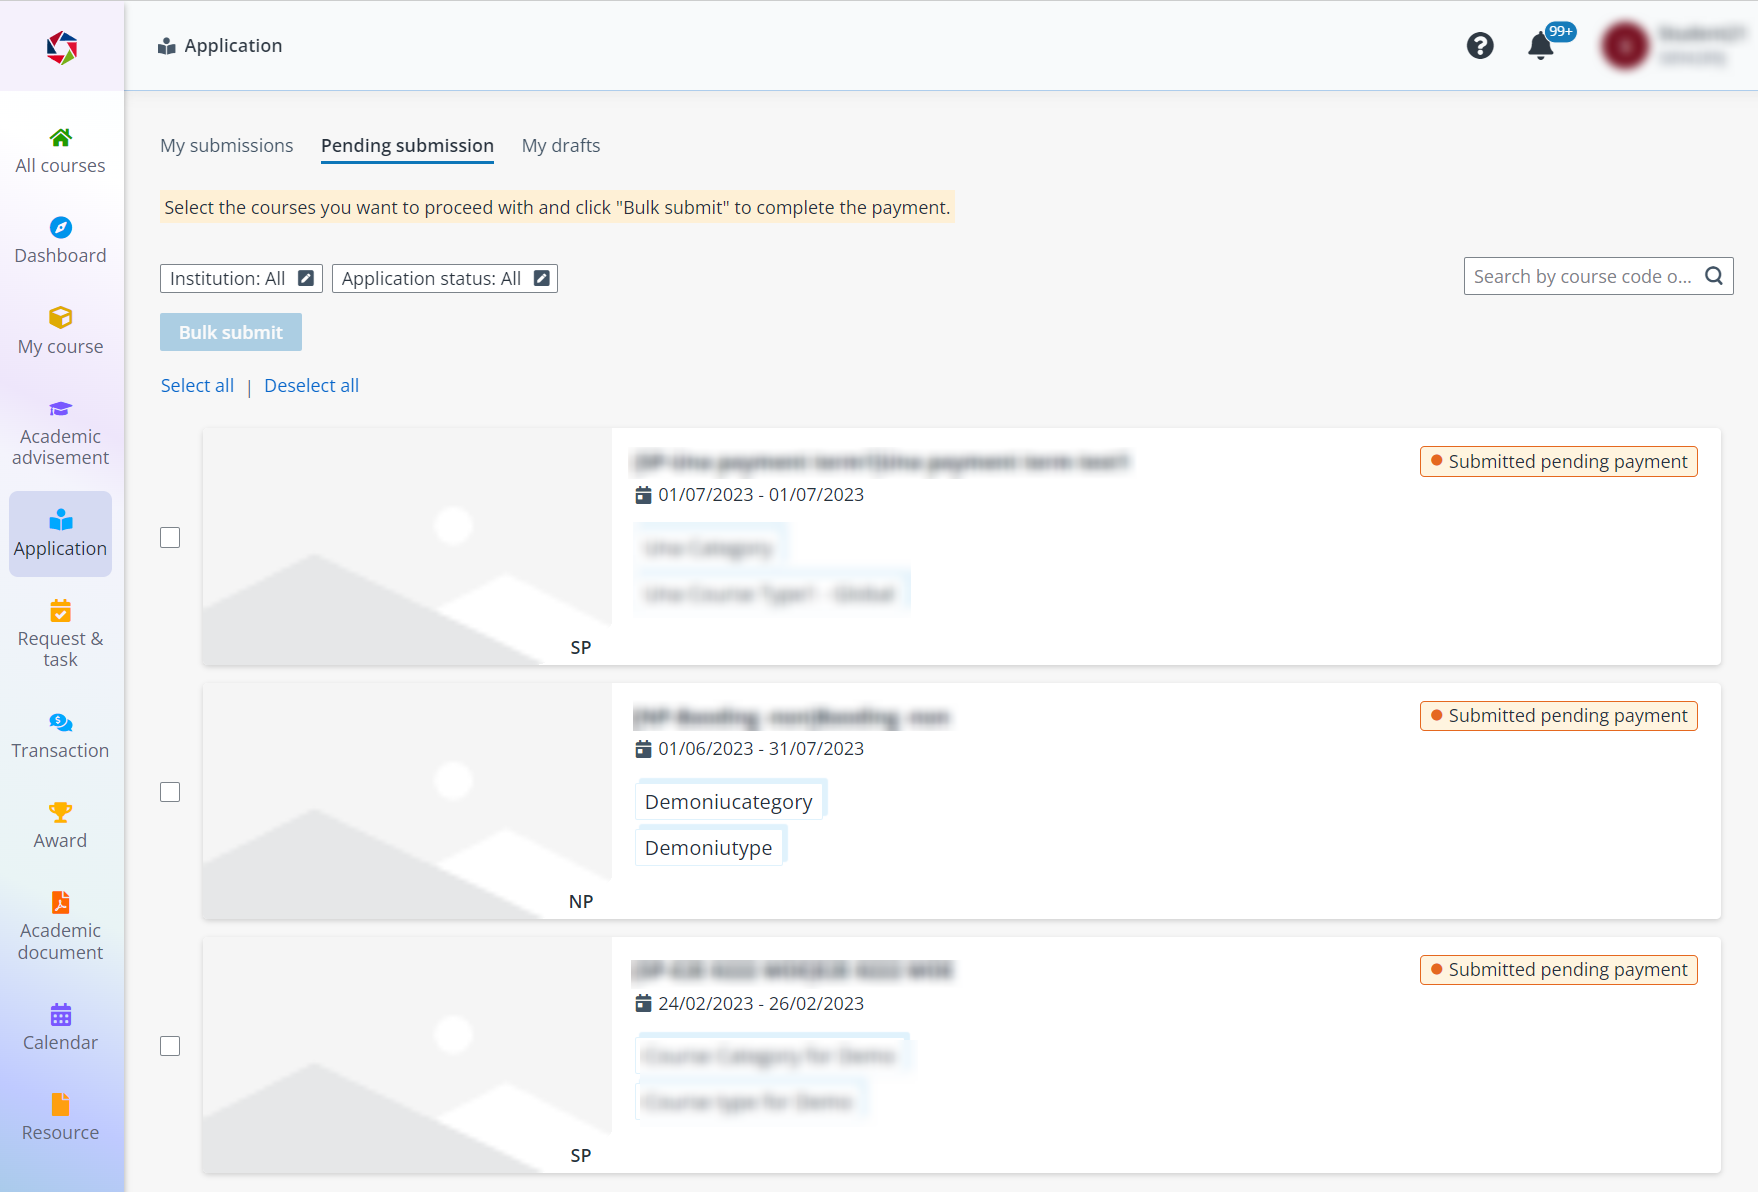Check the Demoniucategory course checkbox

(x=170, y=792)
